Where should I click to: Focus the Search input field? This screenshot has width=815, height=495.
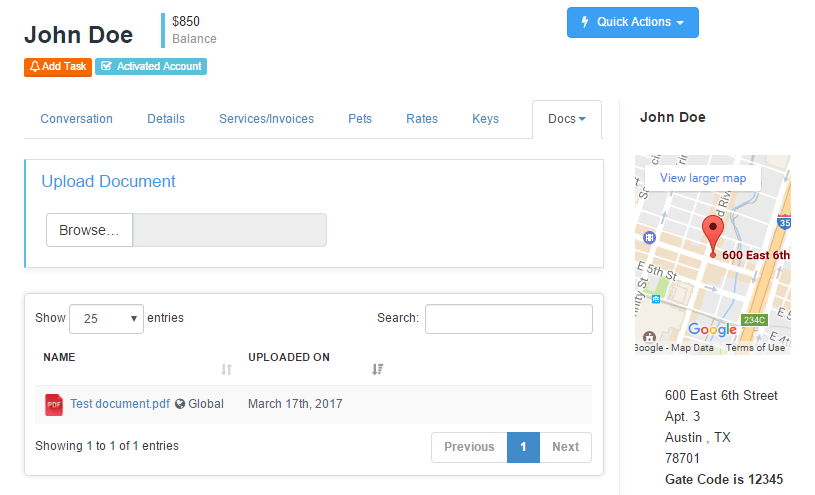point(509,319)
